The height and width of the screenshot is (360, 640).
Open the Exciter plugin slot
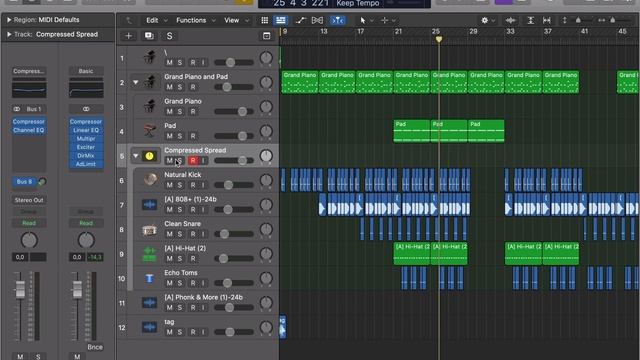tap(86, 147)
